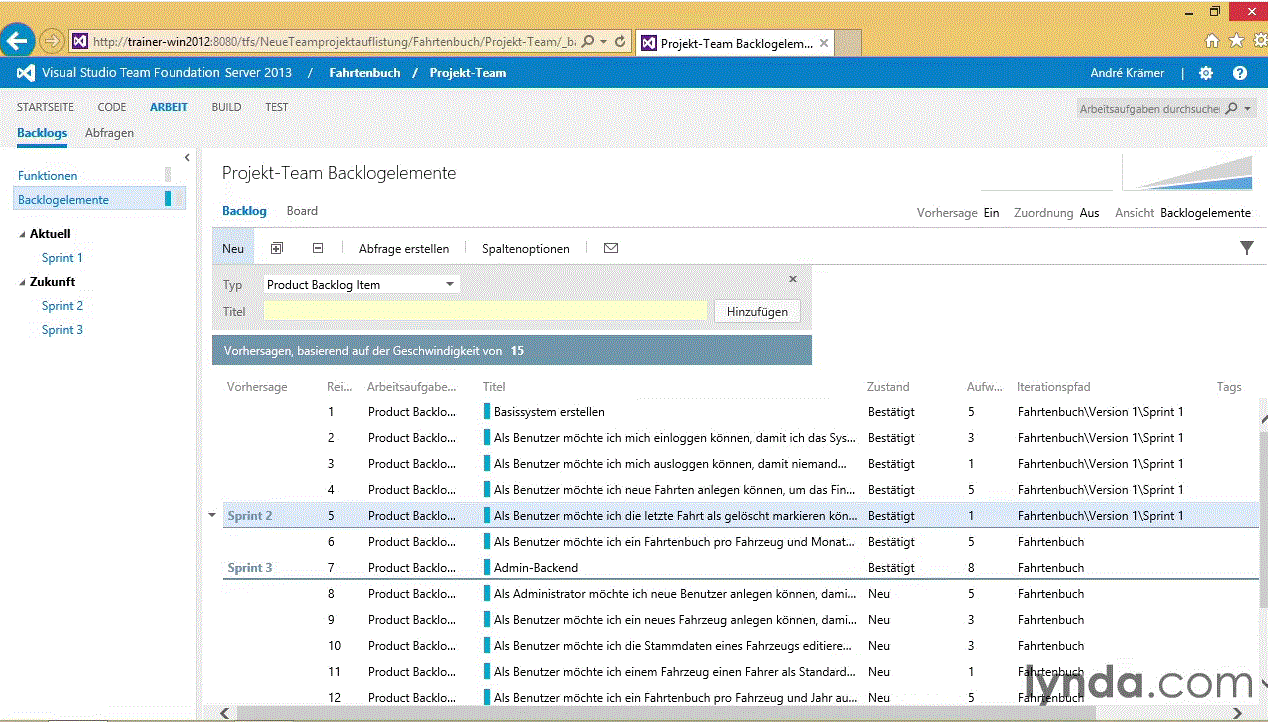The image size is (1268, 722).
Task: Open browser home icon
Action: tap(1212, 41)
